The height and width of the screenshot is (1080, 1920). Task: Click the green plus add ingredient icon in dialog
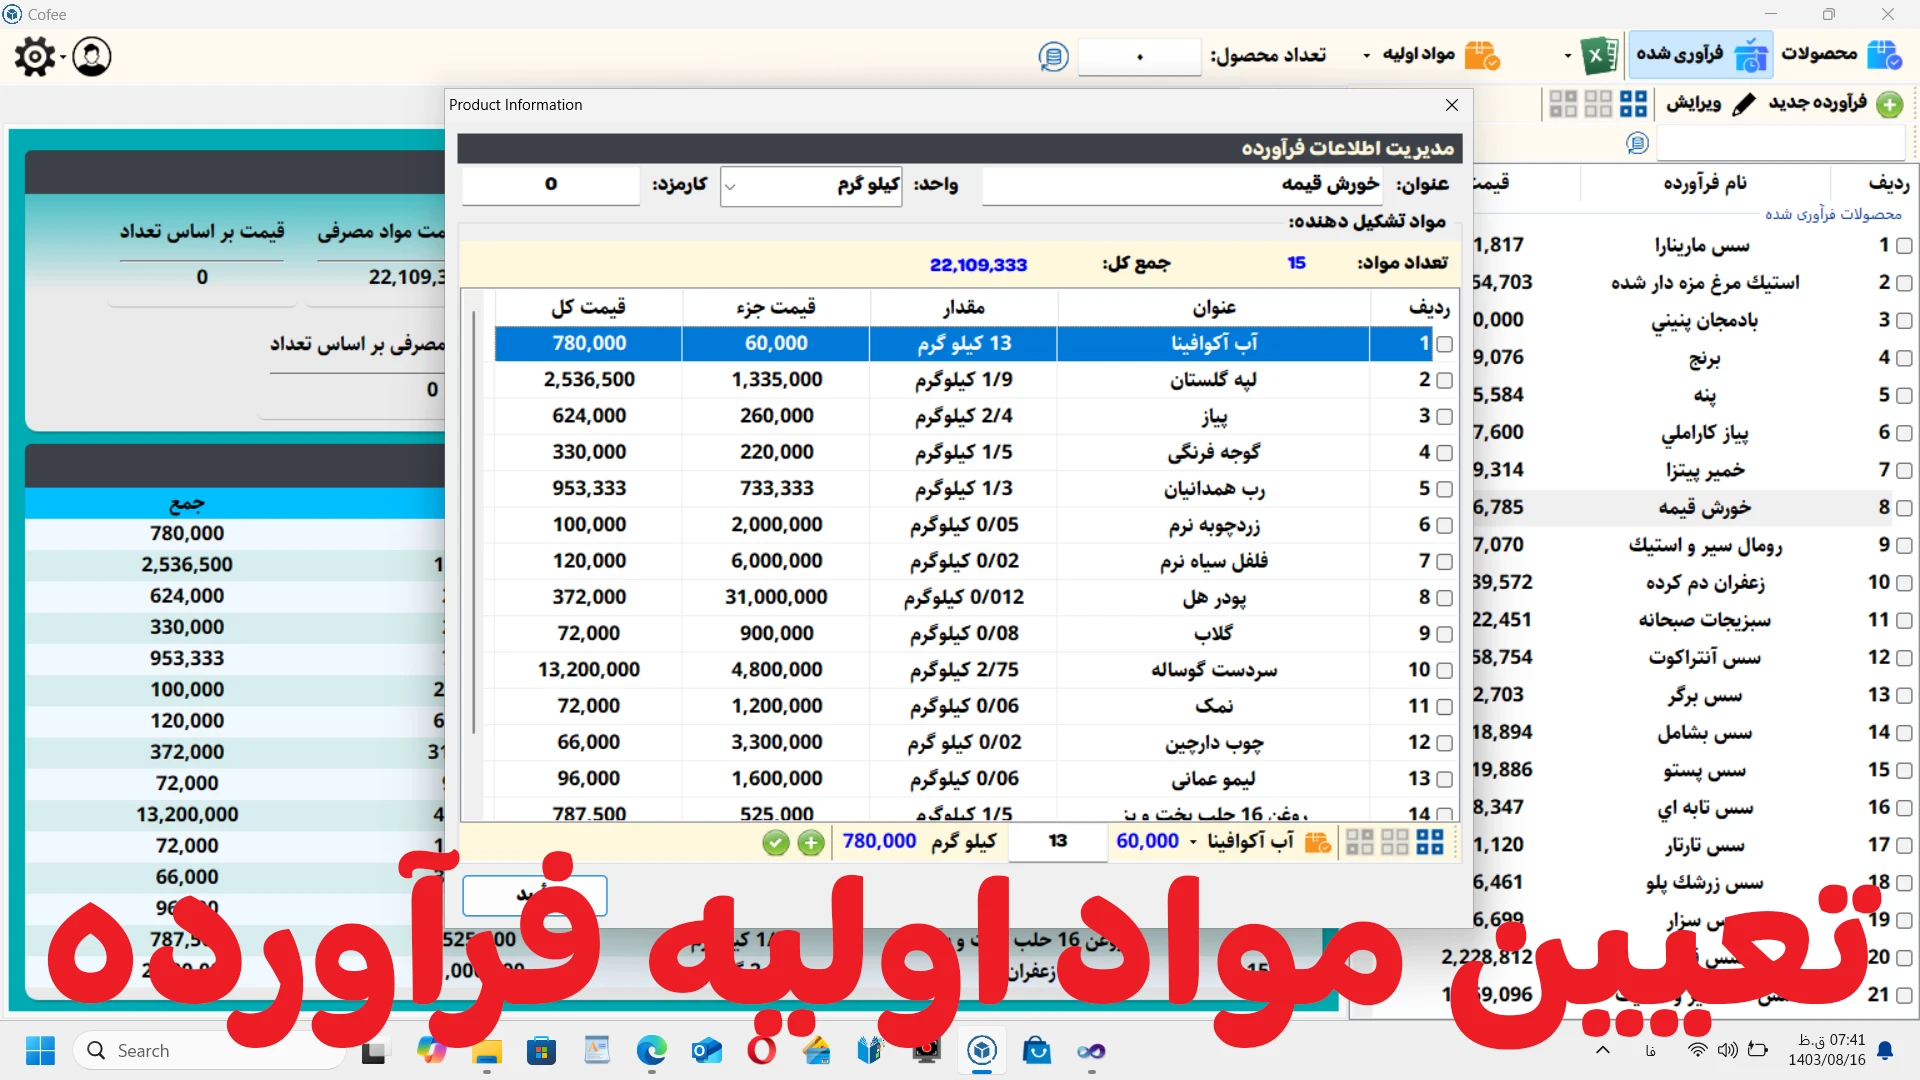pyautogui.click(x=811, y=843)
